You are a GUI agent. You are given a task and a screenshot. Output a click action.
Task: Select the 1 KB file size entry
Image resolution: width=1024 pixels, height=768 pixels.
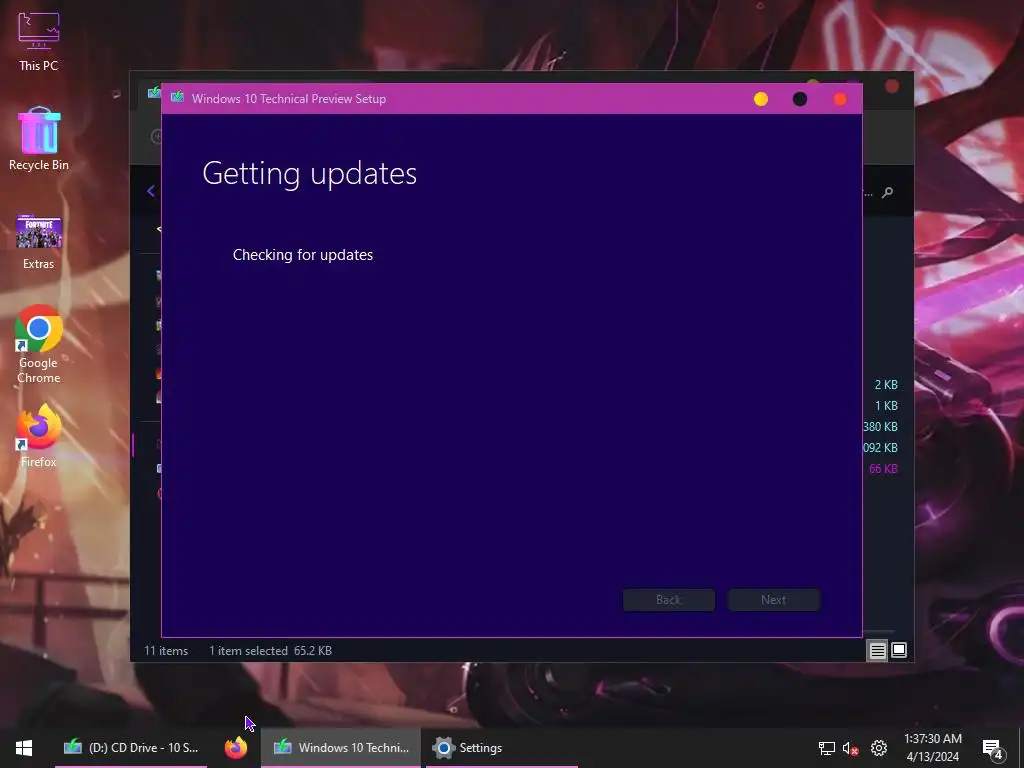click(886, 406)
